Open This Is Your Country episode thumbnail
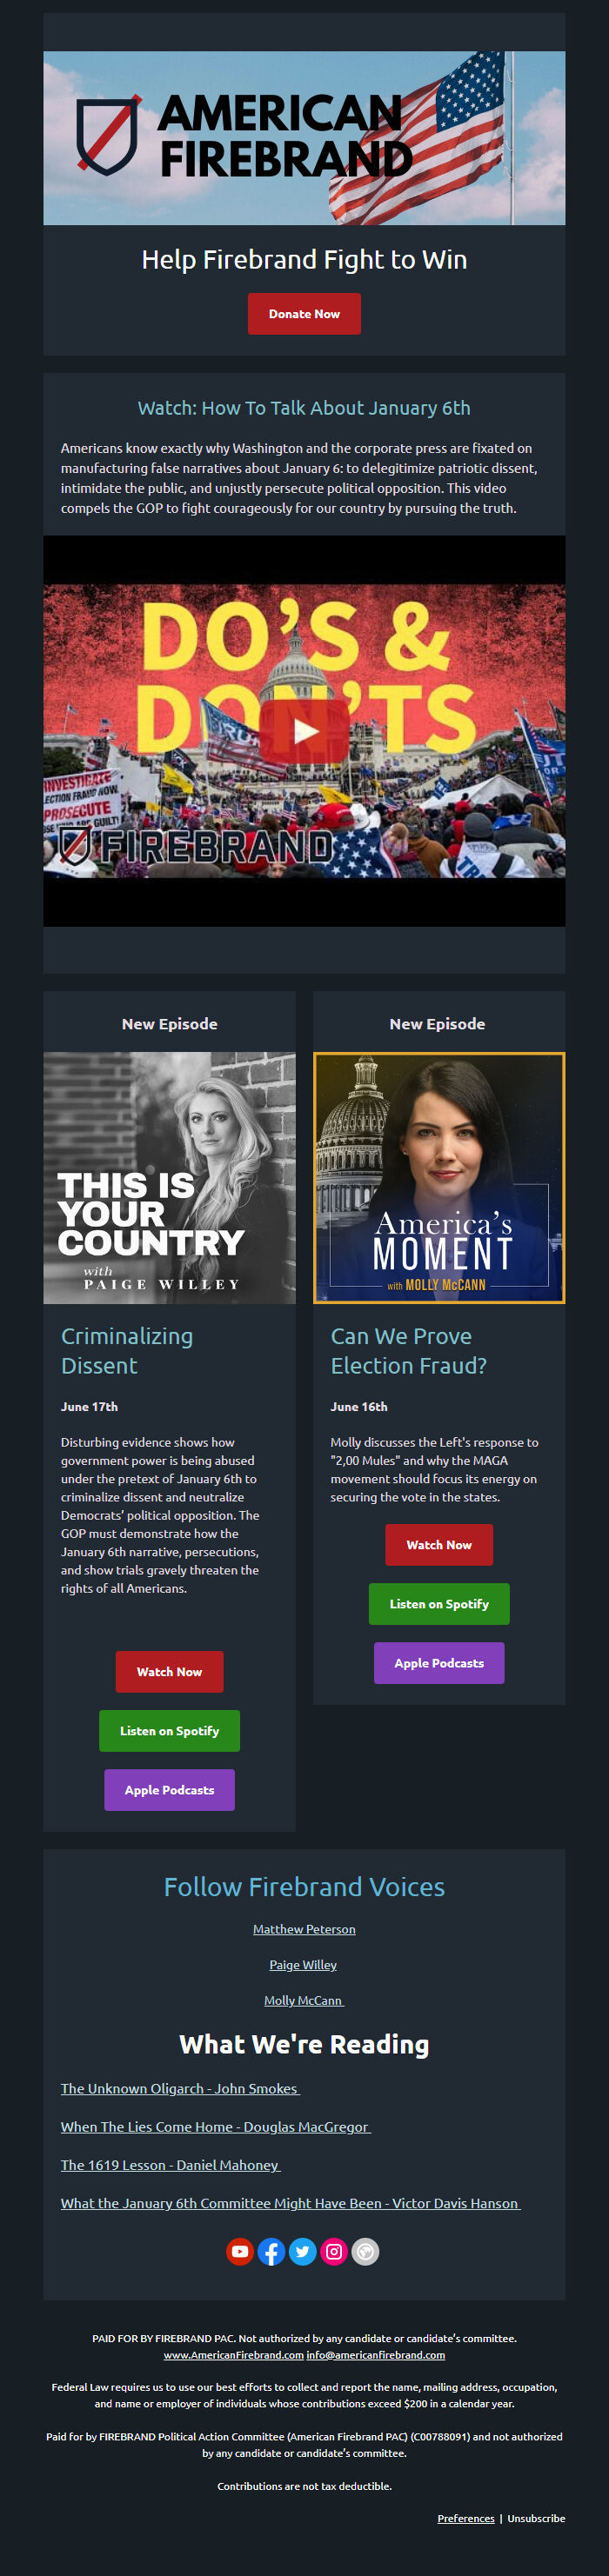Viewport: 609px width, 2576px height. point(169,1178)
